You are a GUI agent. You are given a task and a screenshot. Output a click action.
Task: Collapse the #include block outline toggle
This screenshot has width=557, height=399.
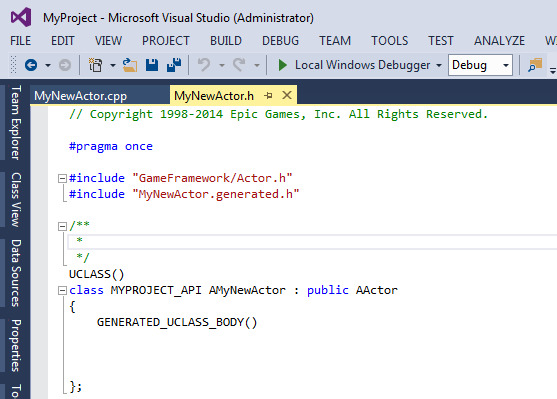(62, 178)
